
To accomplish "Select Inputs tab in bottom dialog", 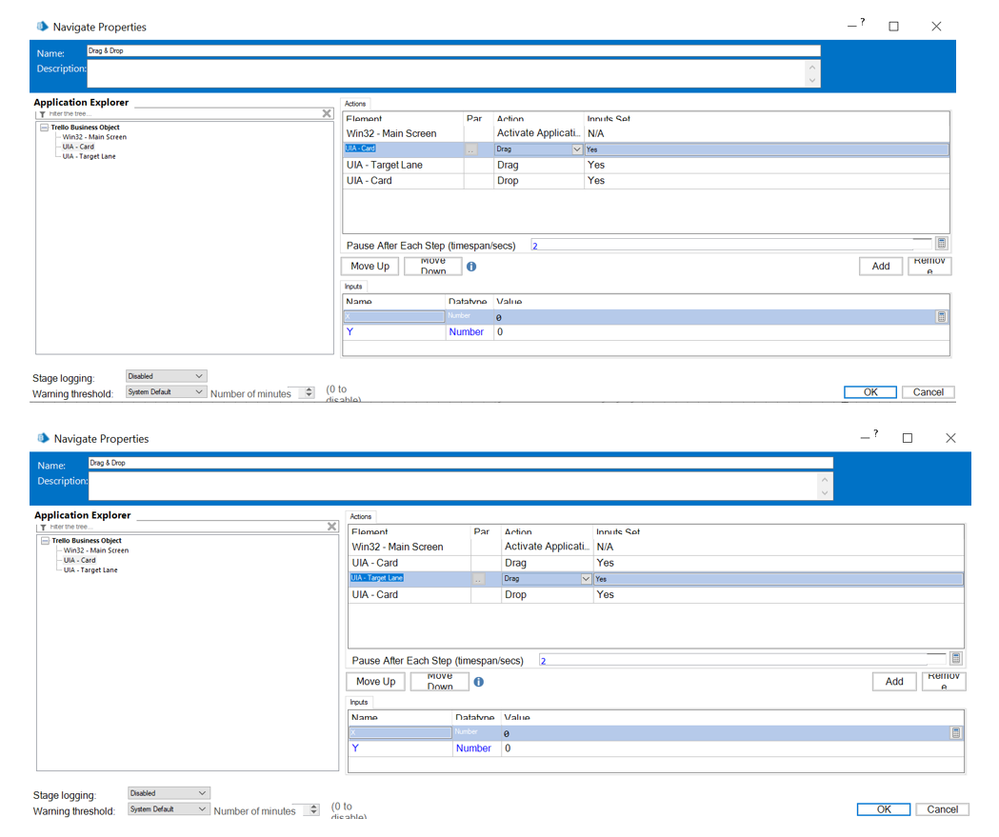I will click(359, 702).
